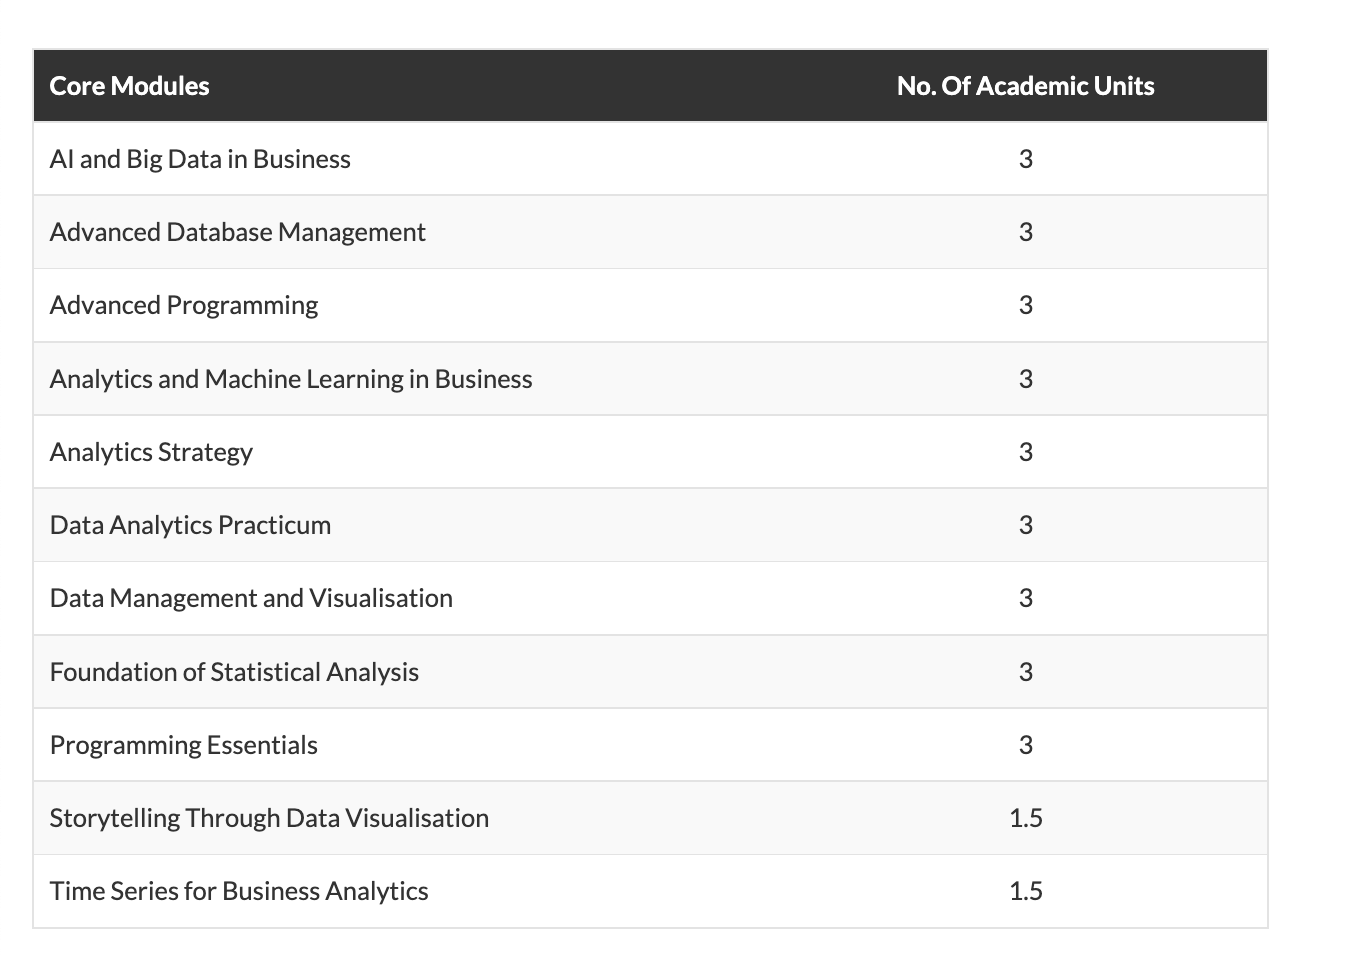The image size is (1358, 956).
Task: Select the AI and Big Data in Business row
Action: point(200,159)
